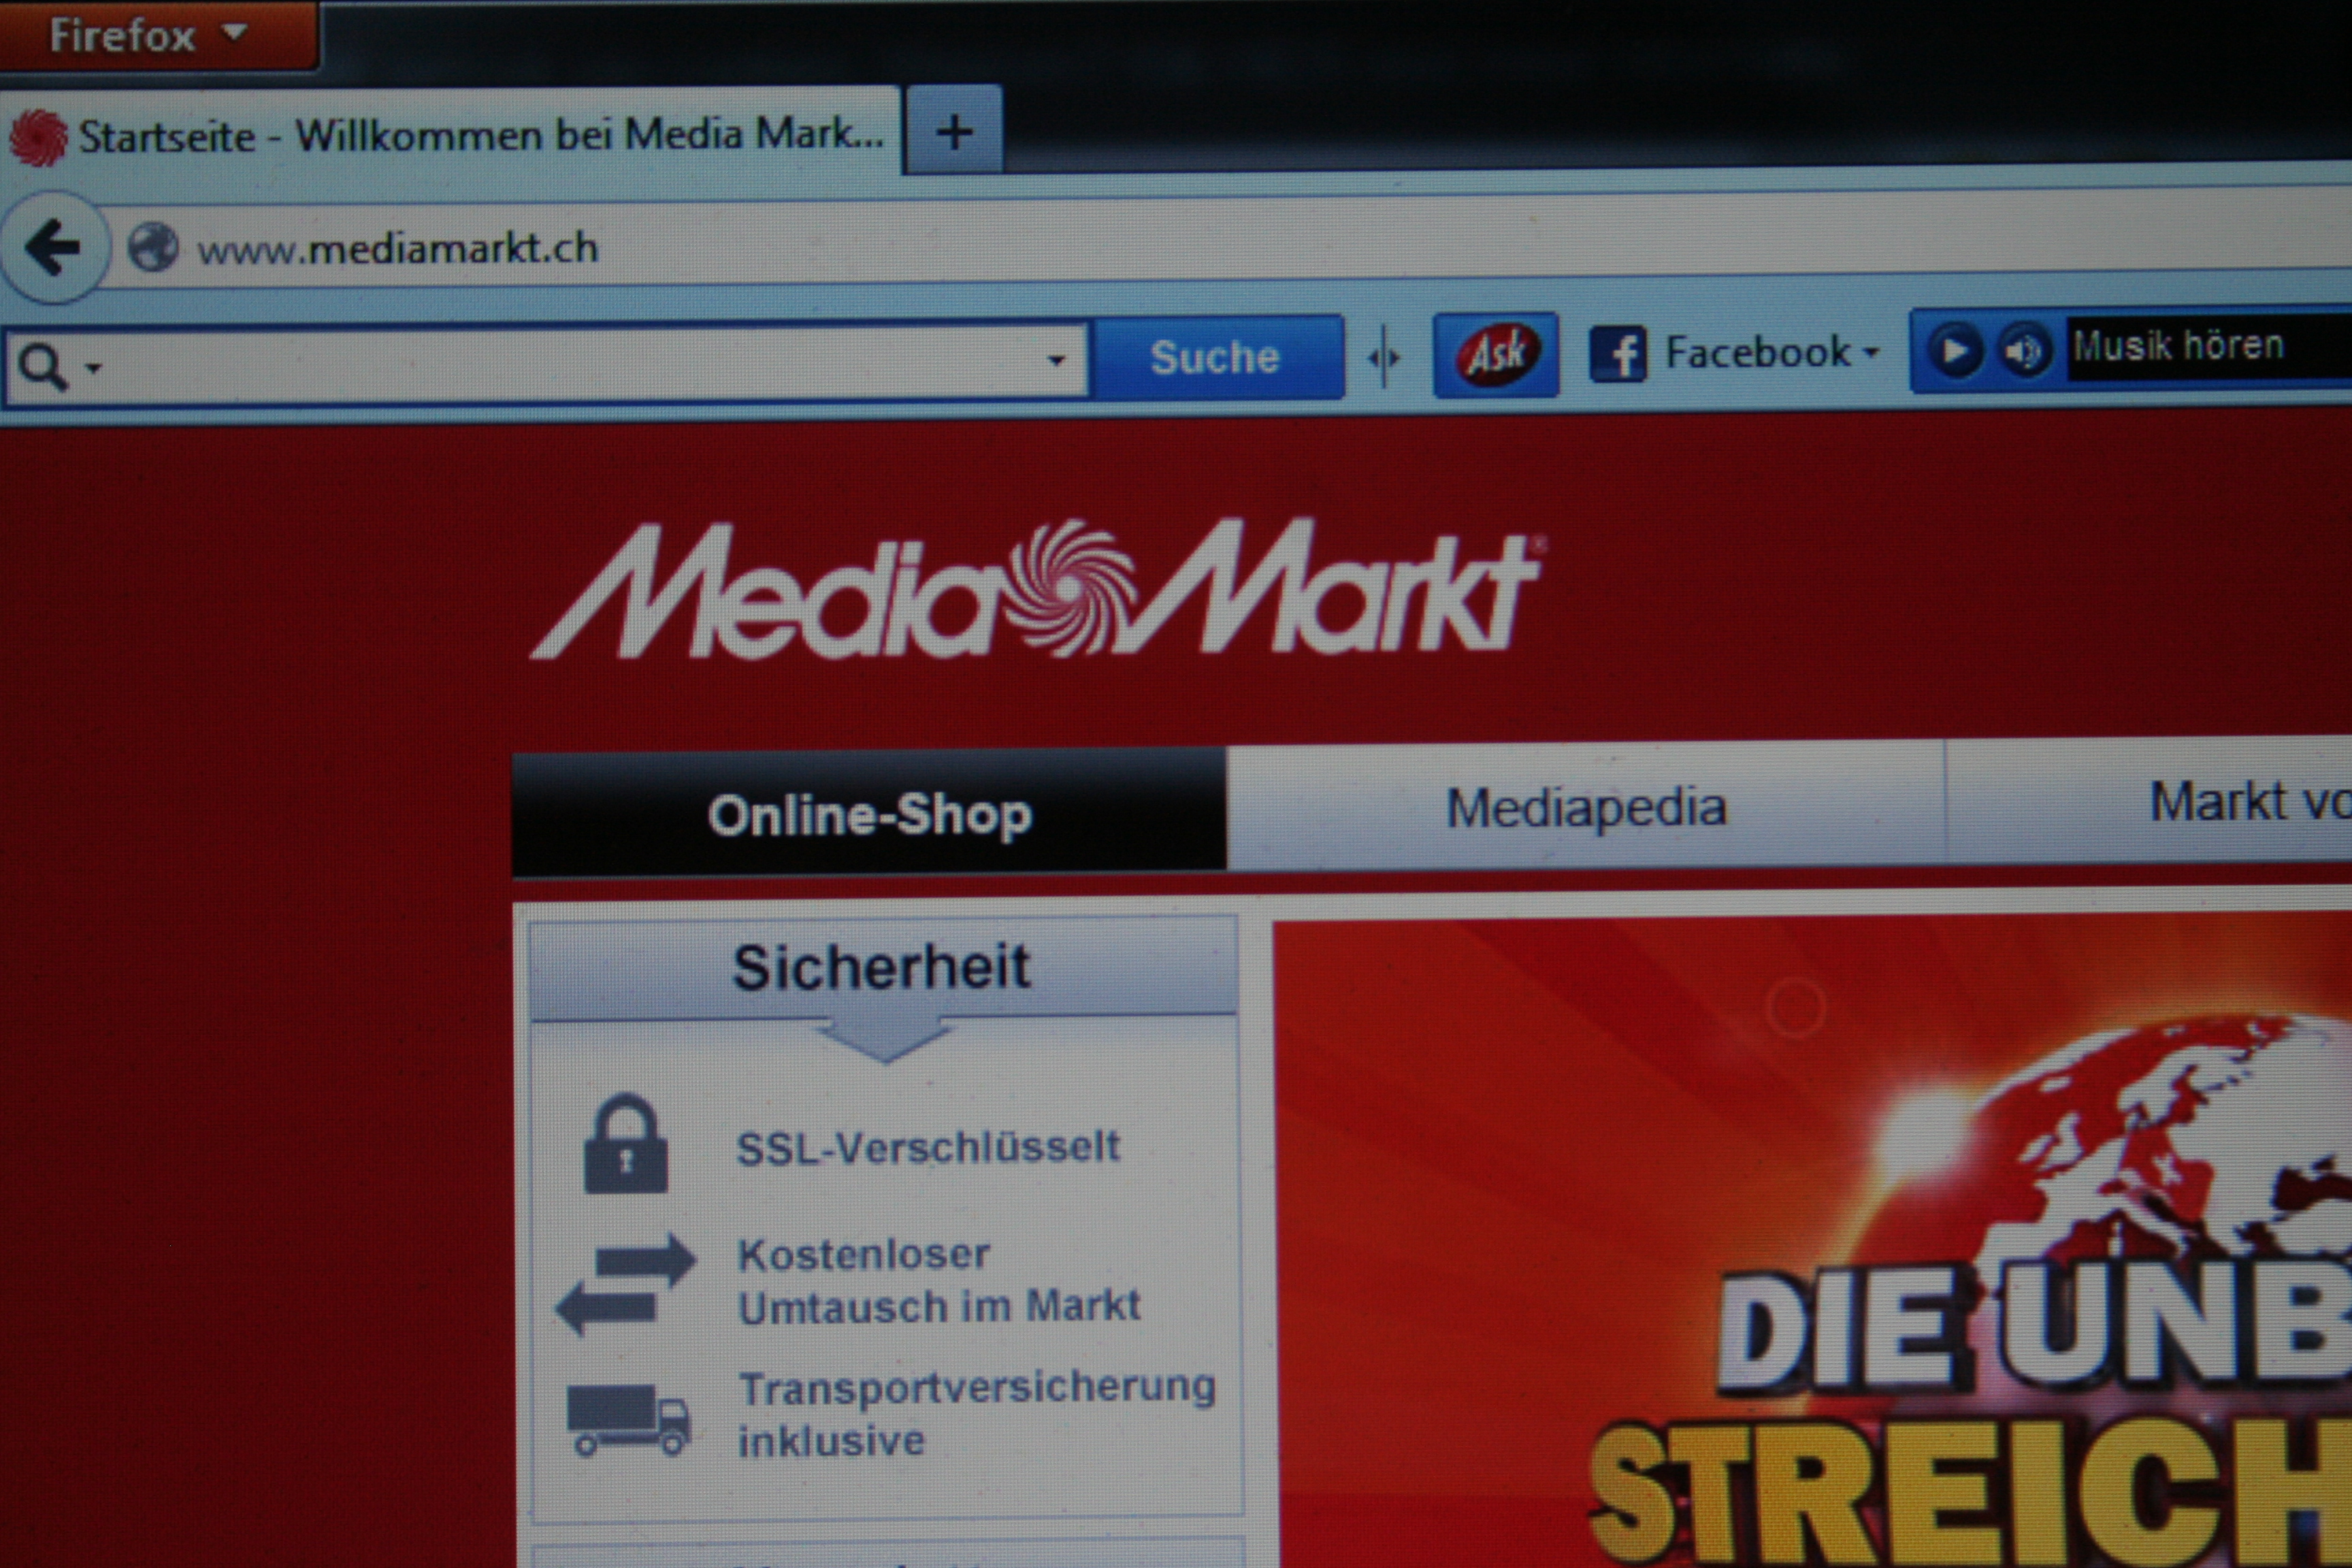Expand the Facebook toolbar dropdown arrow

coord(1871,352)
